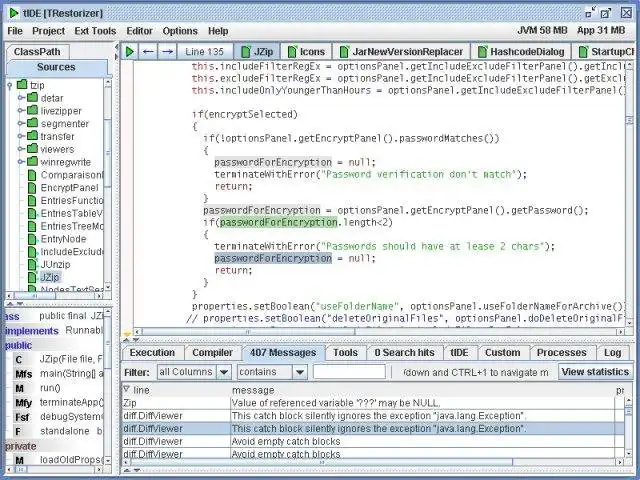The width and height of the screenshot is (640, 480).
Task: Click the JUnzip source file icon
Action: coord(32,264)
